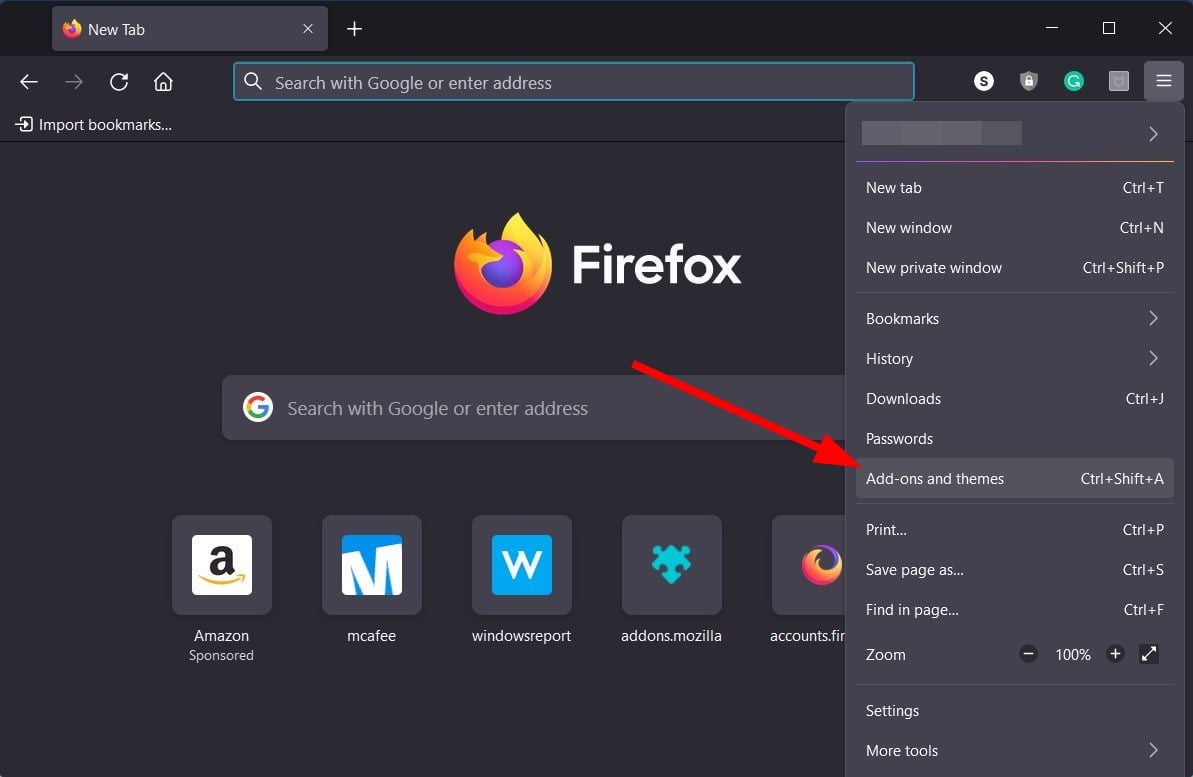Select Save page as from menu
Viewport: 1193px width, 777px height.
1014,569
